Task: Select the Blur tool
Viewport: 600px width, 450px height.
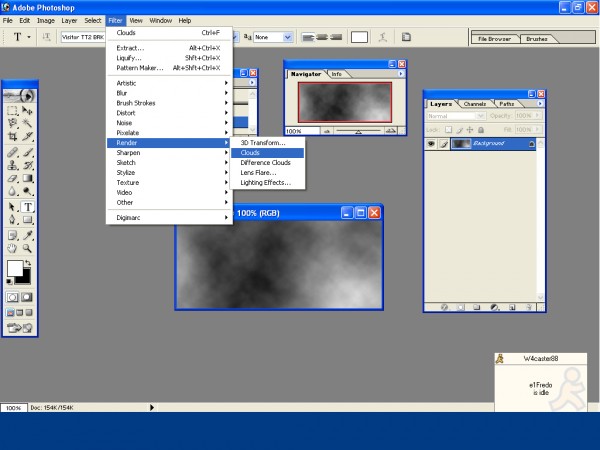Action: tap(12, 191)
